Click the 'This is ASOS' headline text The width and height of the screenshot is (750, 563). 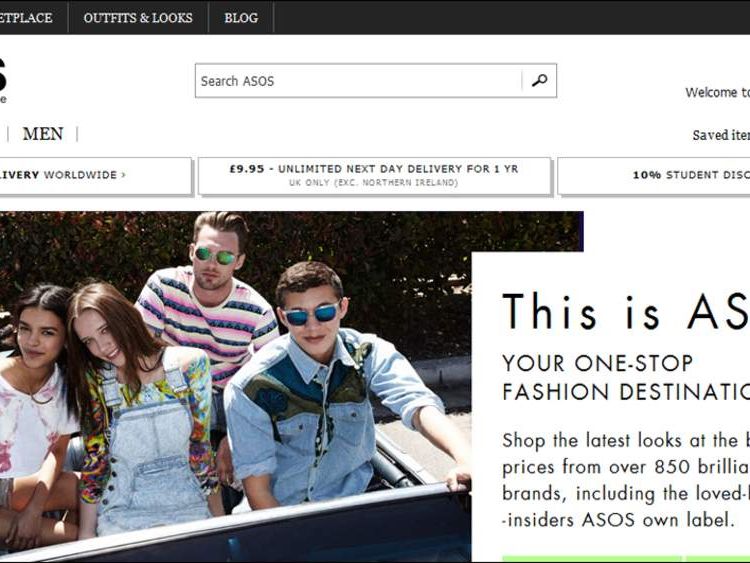tap(626, 312)
